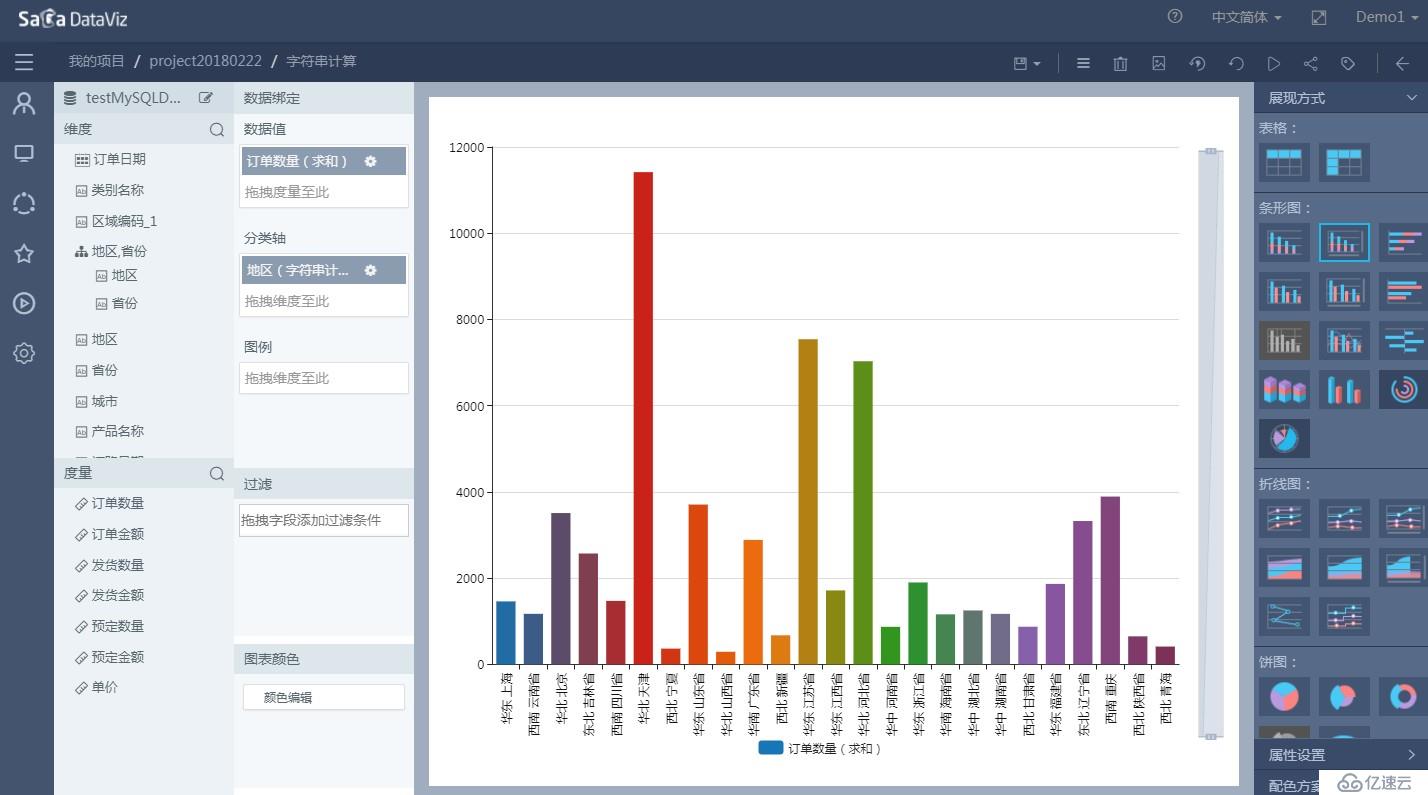Click the export image toolbar icon
This screenshot has height=795, width=1428.
[1159, 63]
